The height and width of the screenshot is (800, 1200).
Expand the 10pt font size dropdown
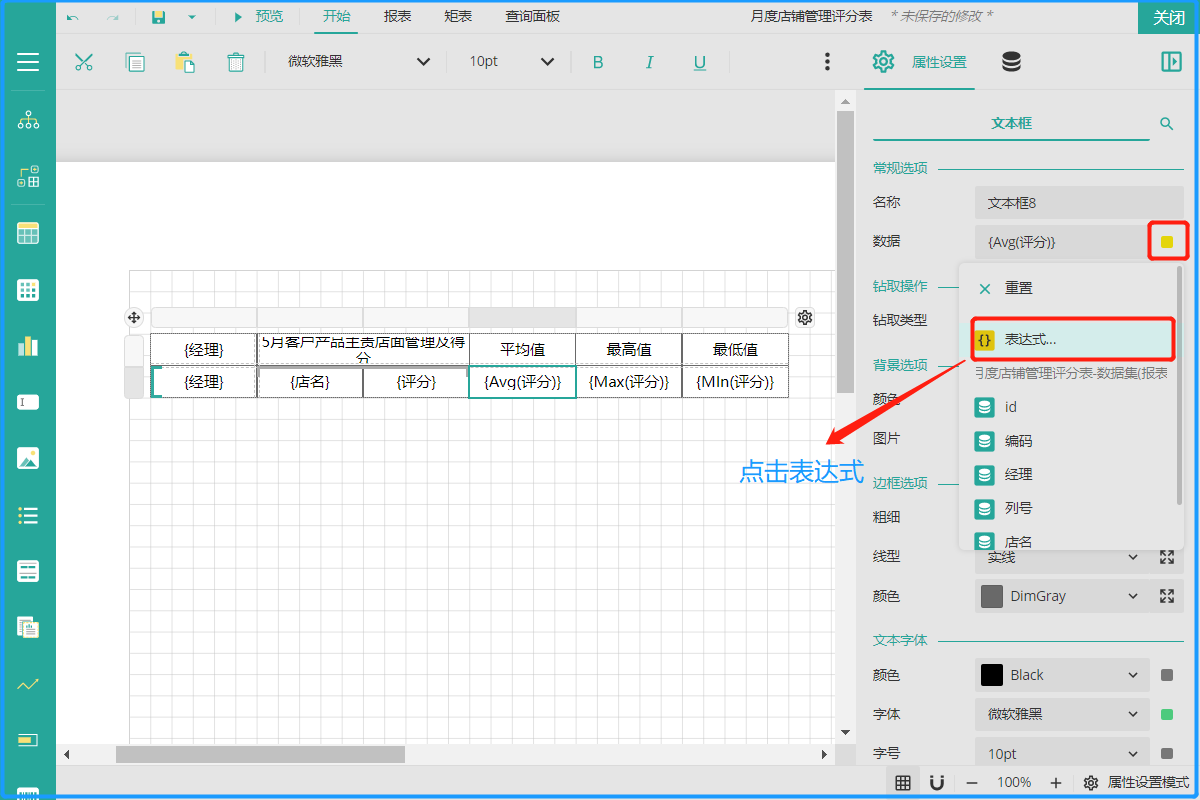[x=511, y=62]
